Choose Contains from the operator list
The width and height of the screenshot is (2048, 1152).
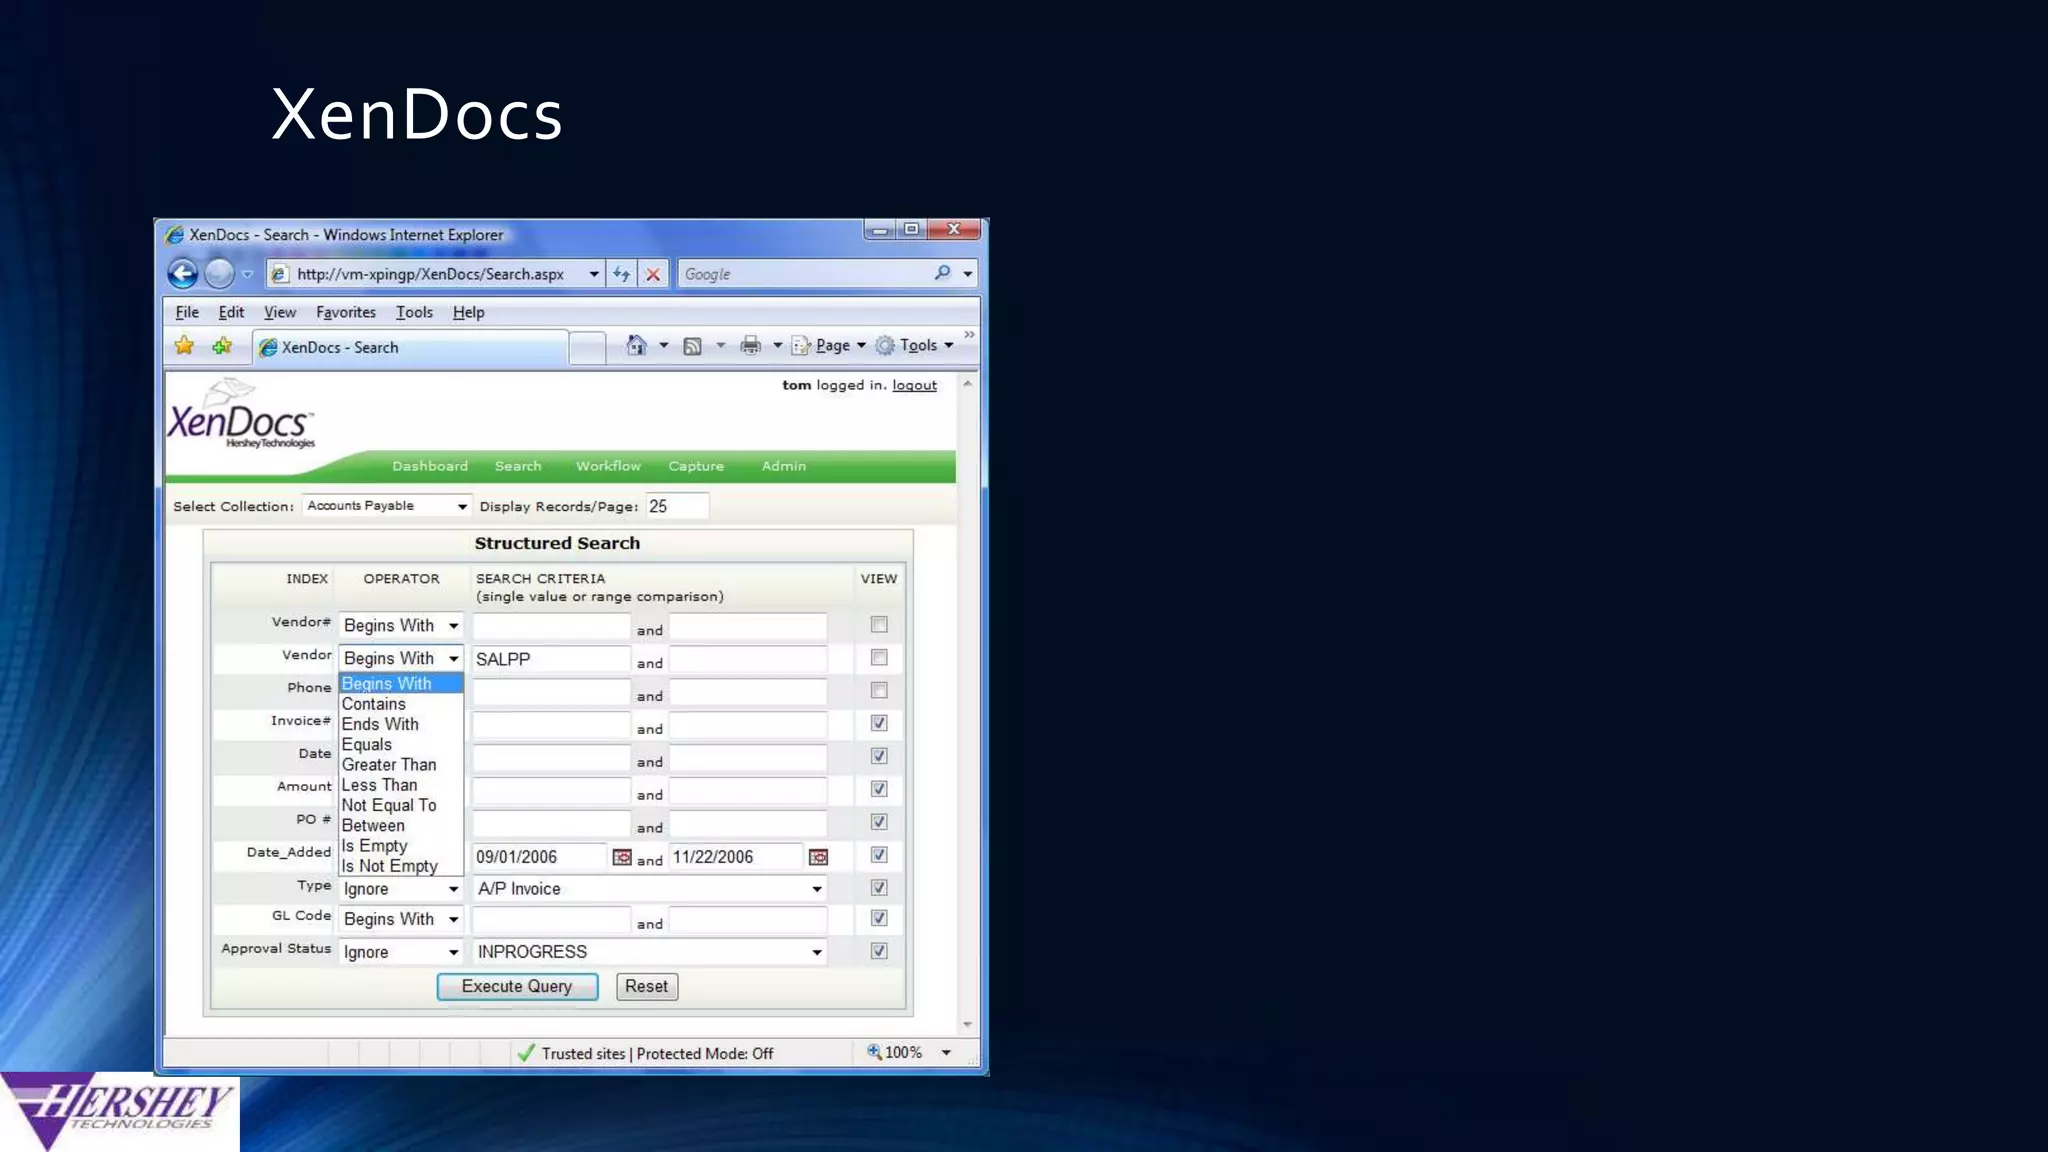coord(374,704)
